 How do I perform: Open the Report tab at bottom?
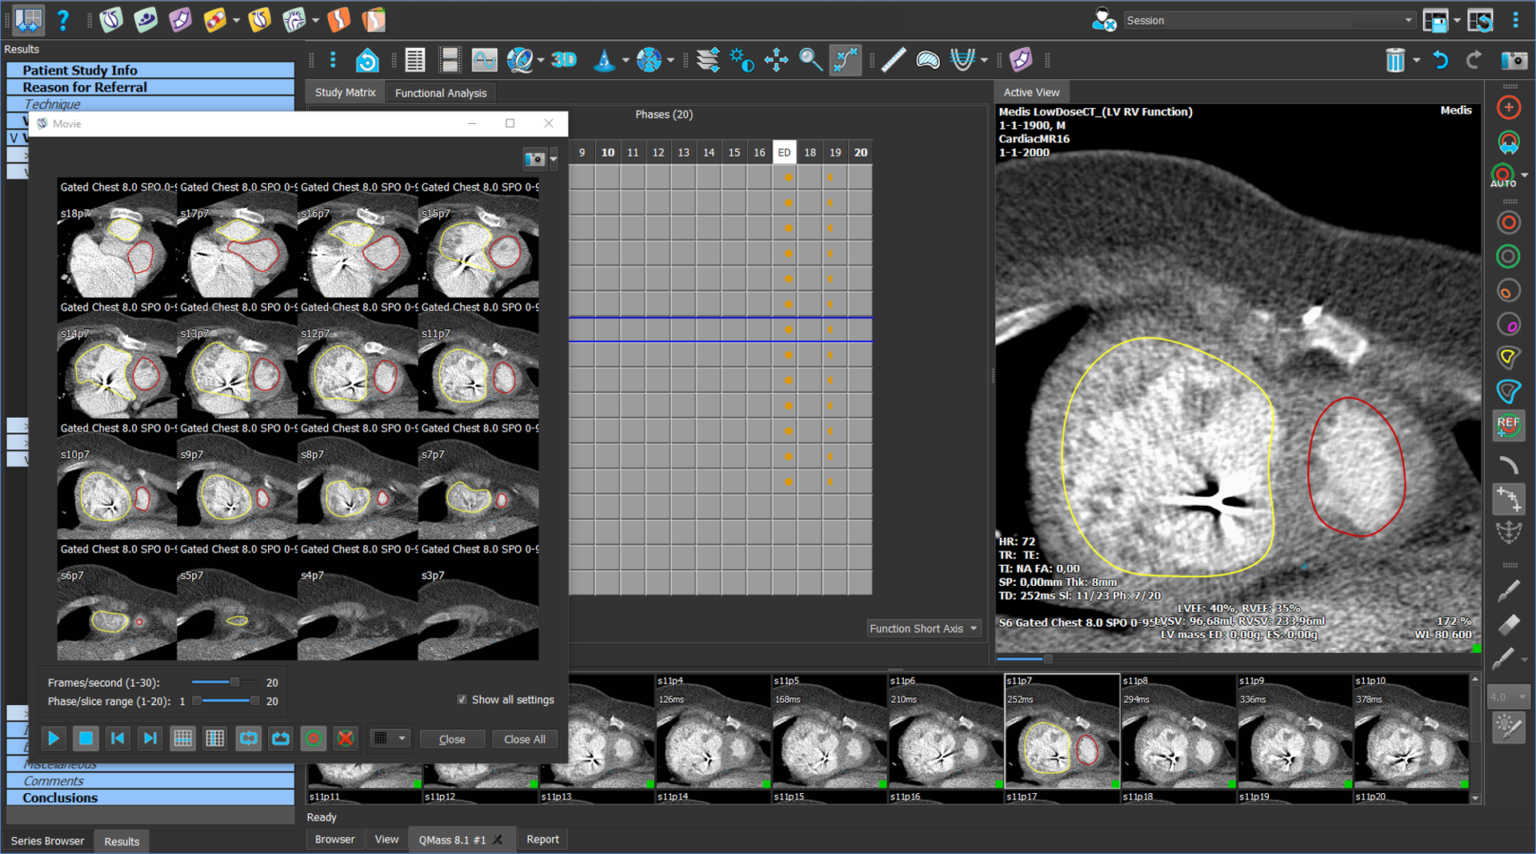coord(542,839)
